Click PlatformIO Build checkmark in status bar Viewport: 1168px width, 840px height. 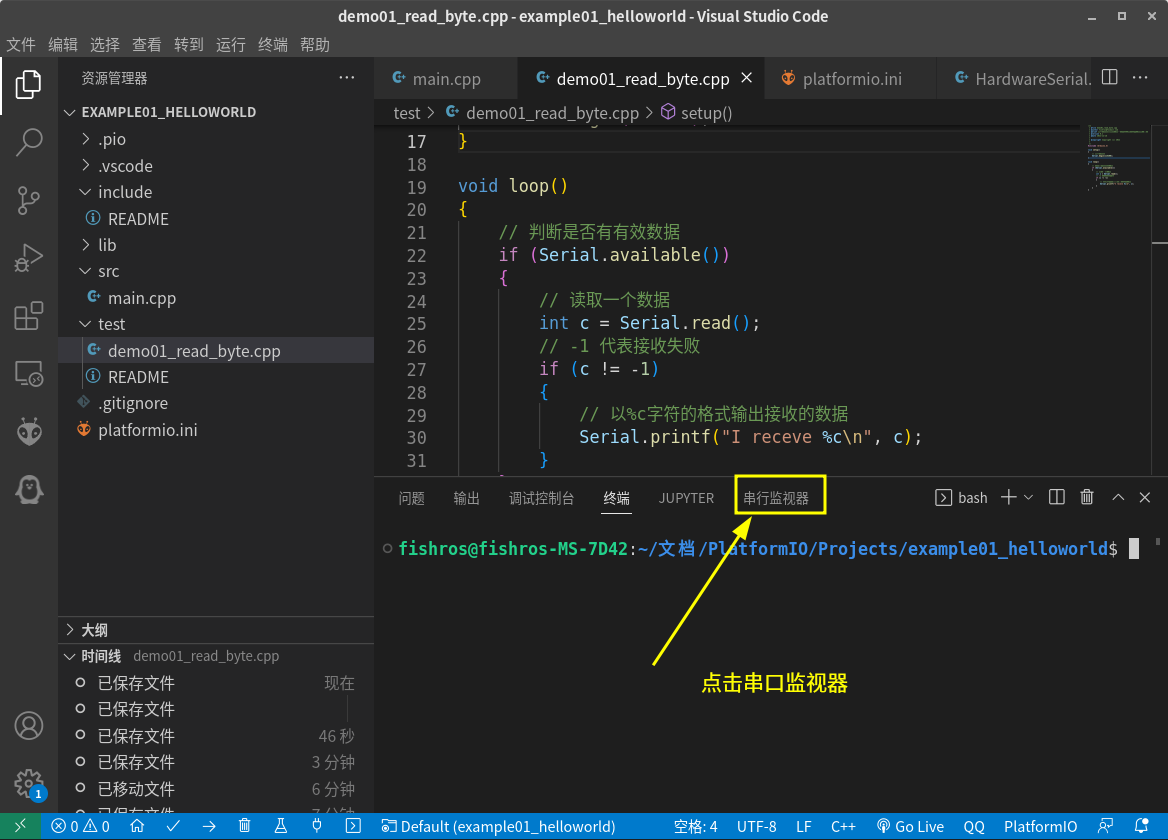pyautogui.click(x=173, y=827)
